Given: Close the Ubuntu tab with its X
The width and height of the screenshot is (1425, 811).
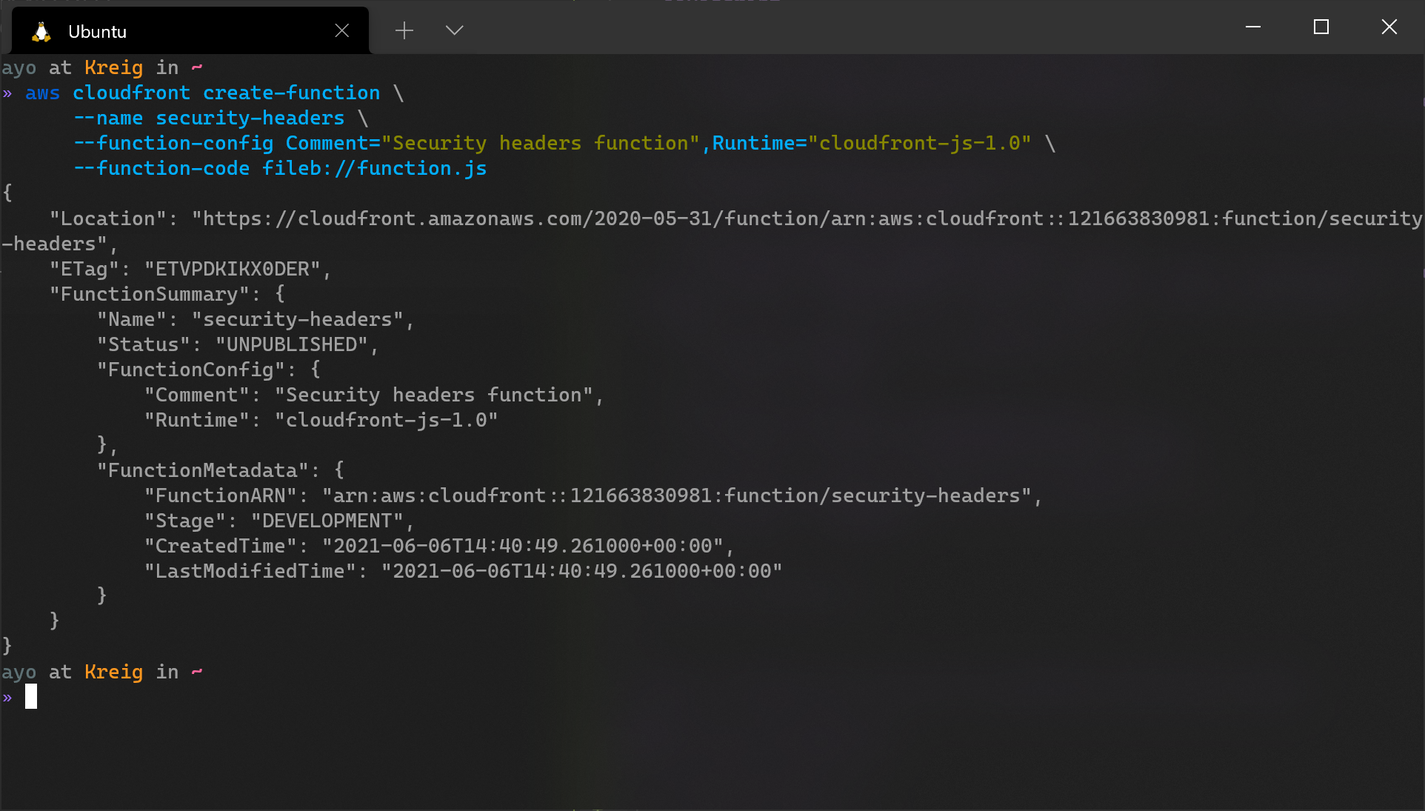Looking at the screenshot, I should (x=341, y=30).
